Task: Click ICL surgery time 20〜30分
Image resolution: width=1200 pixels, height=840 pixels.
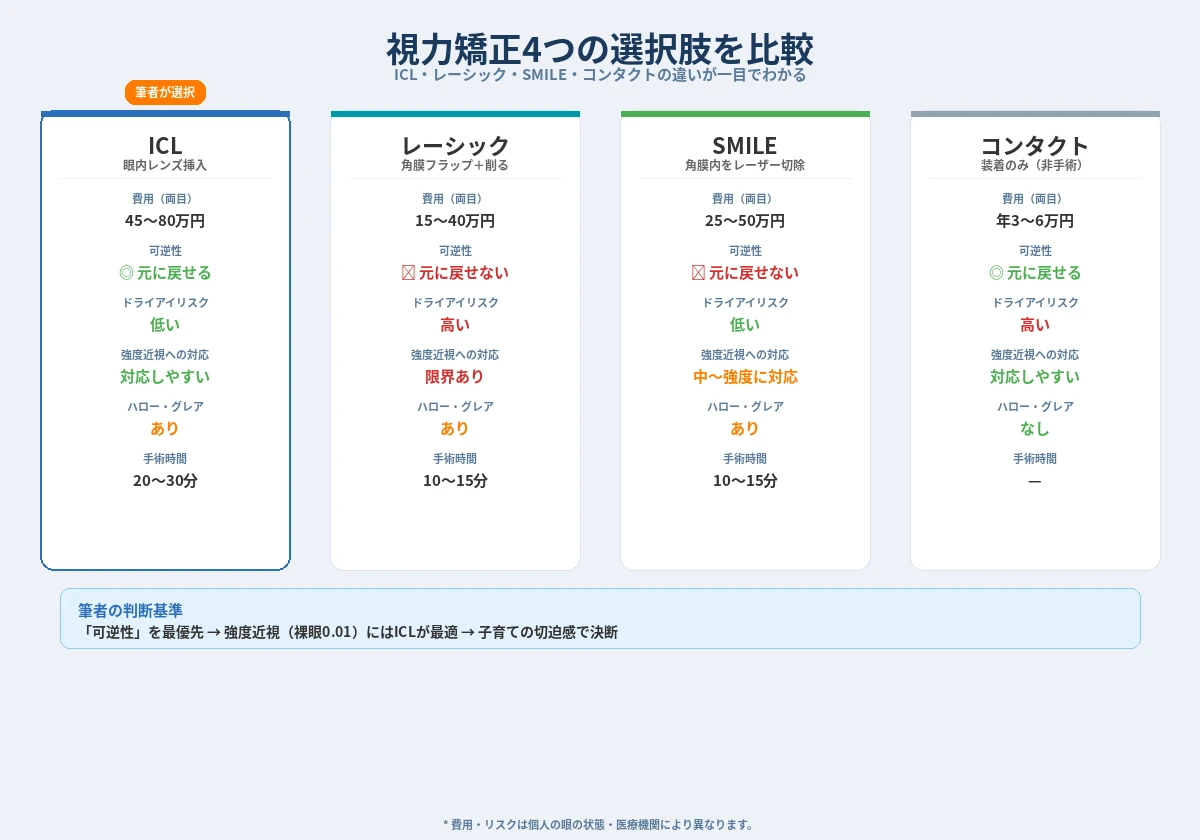Action: [165, 481]
